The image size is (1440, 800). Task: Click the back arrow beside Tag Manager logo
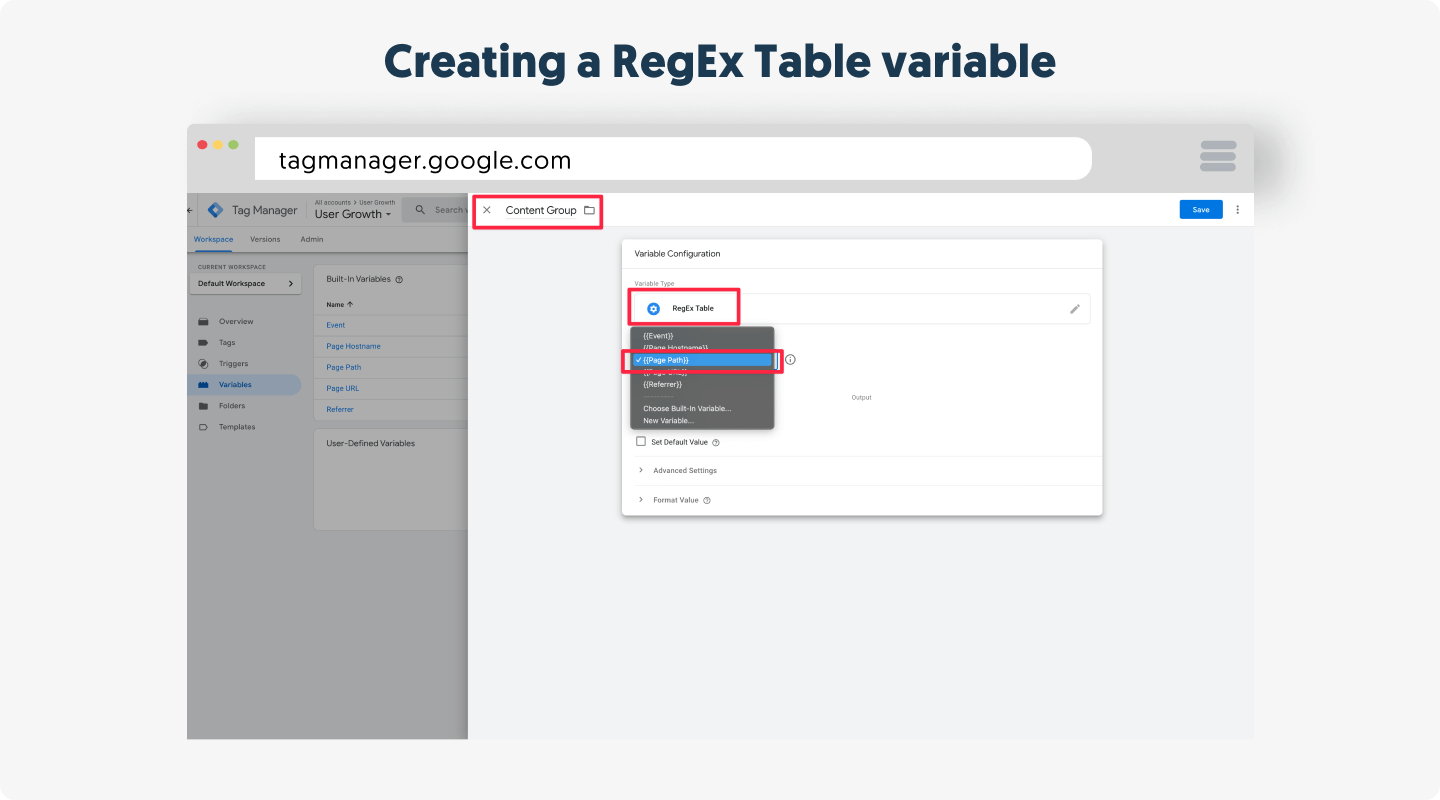coord(190,210)
